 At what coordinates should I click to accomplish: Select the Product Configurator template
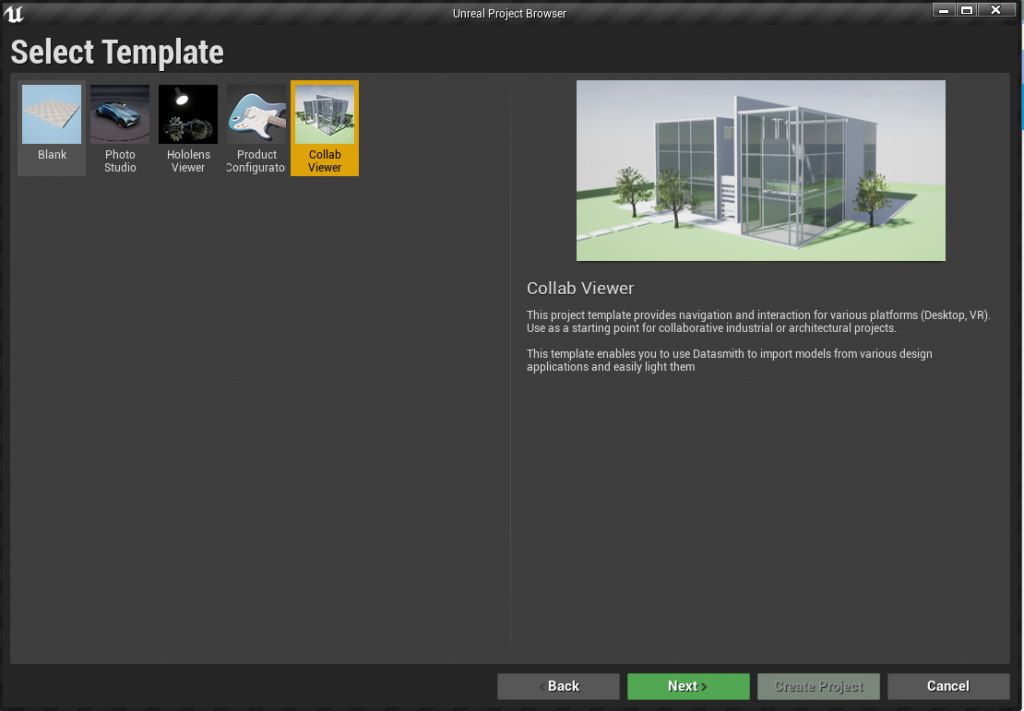[256, 128]
